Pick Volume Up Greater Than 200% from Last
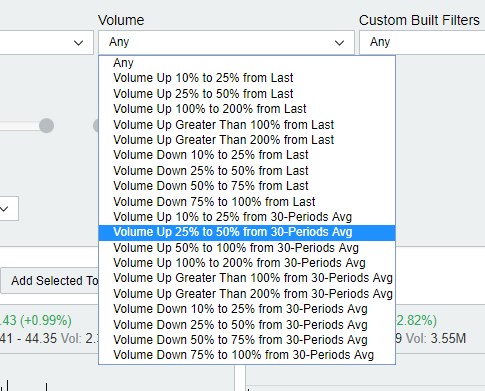The width and height of the screenshot is (485, 391). [247, 140]
